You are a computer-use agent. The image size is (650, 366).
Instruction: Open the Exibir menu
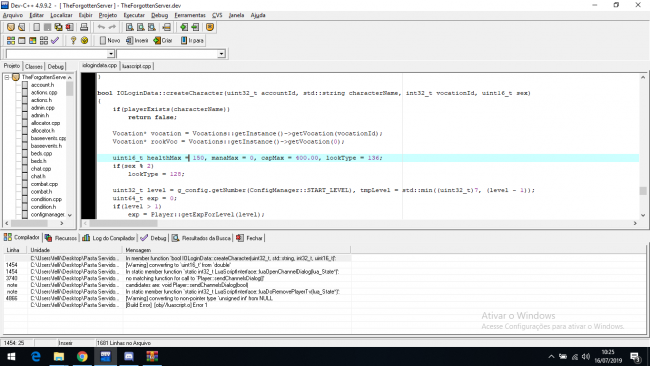coord(85,15)
